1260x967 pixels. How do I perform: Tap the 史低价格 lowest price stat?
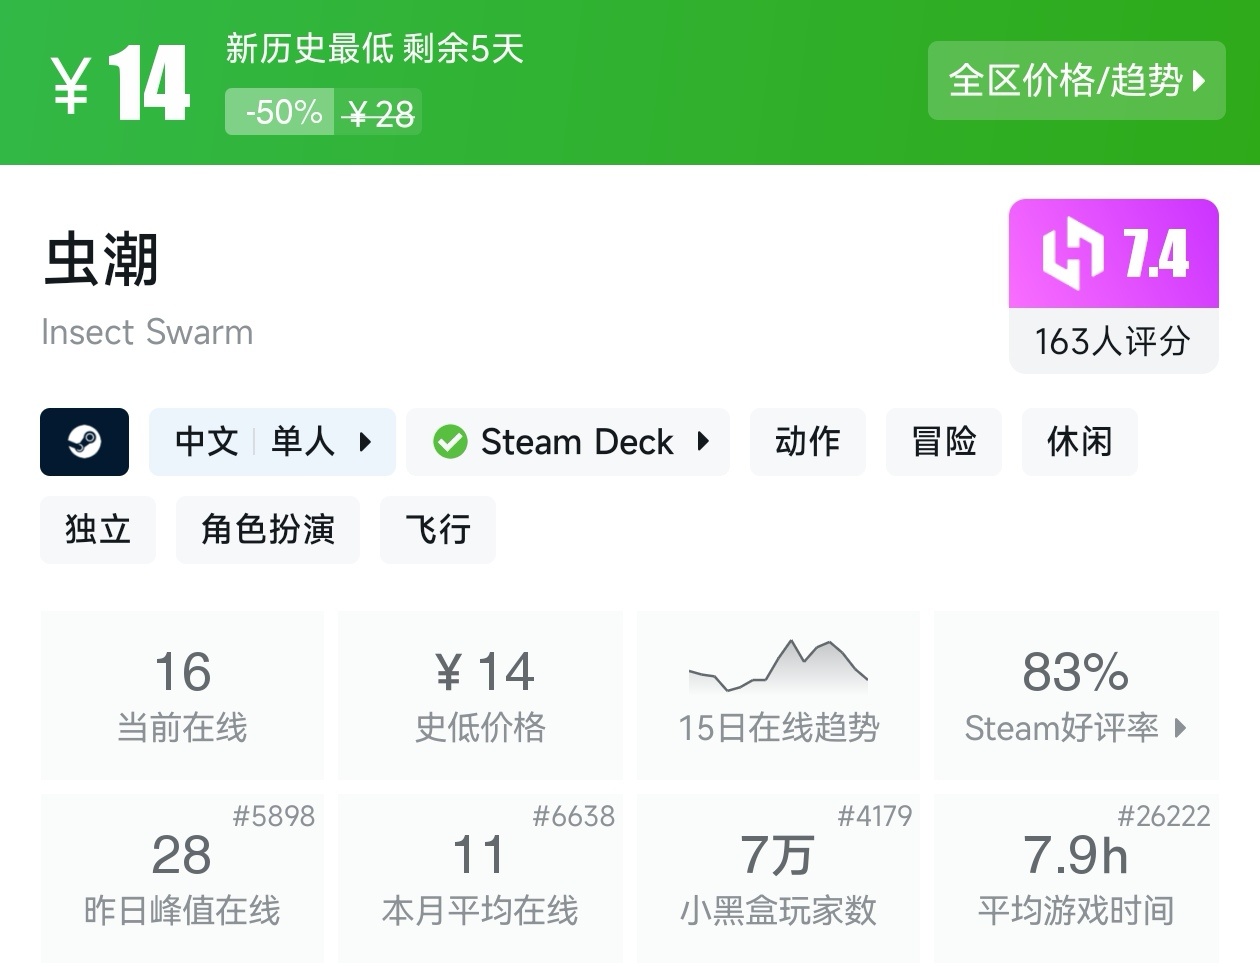[480, 695]
